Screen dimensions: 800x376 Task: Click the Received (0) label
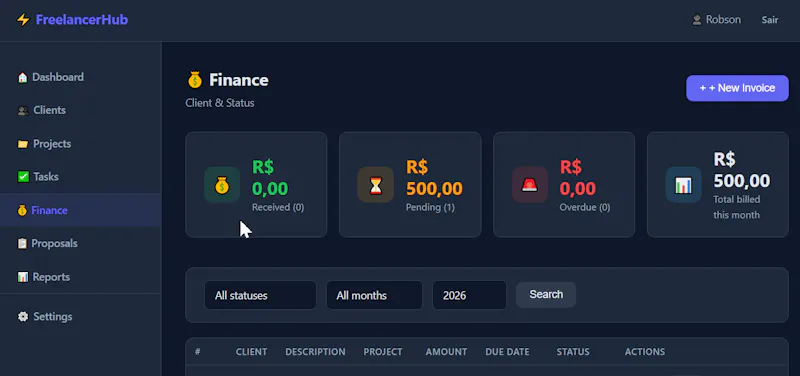coord(278,208)
